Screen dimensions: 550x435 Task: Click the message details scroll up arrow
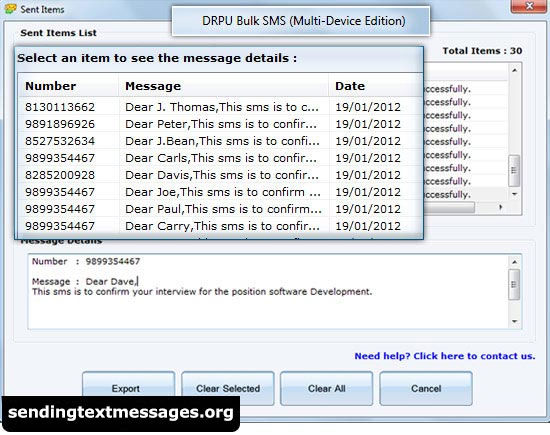click(x=514, y=262)
